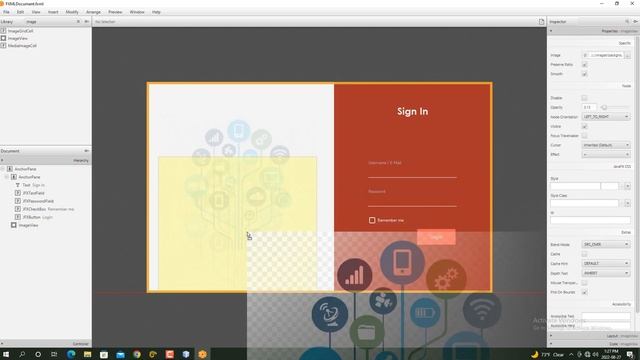640x360 pixels.
Task: Open the Arrange menu
Action: [93, 12]
